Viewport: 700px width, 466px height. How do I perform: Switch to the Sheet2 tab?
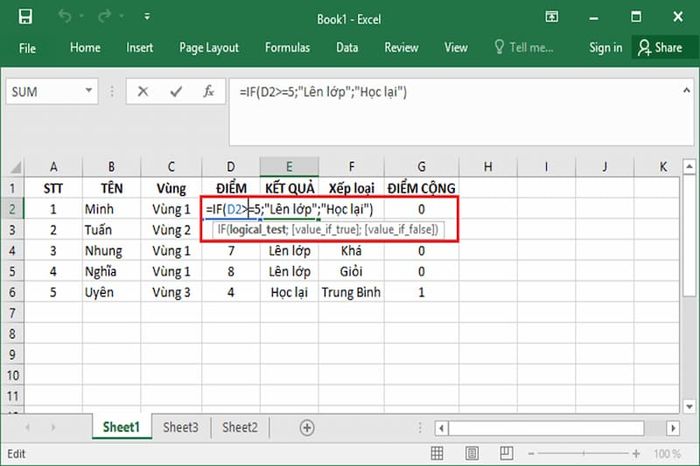tap(240, 427)
